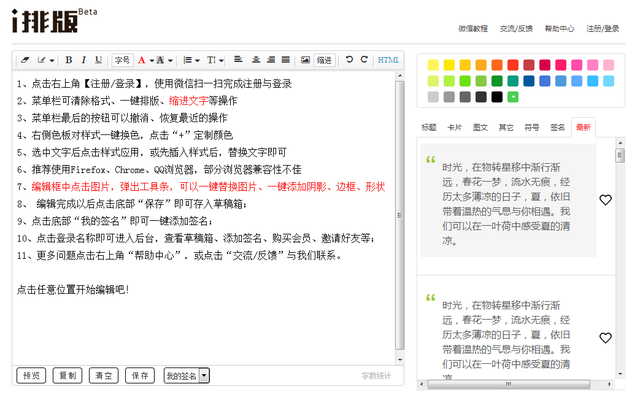Viewport: 640px width, 400px height.
Task: Toggle italic formatting
Action: 84,61
